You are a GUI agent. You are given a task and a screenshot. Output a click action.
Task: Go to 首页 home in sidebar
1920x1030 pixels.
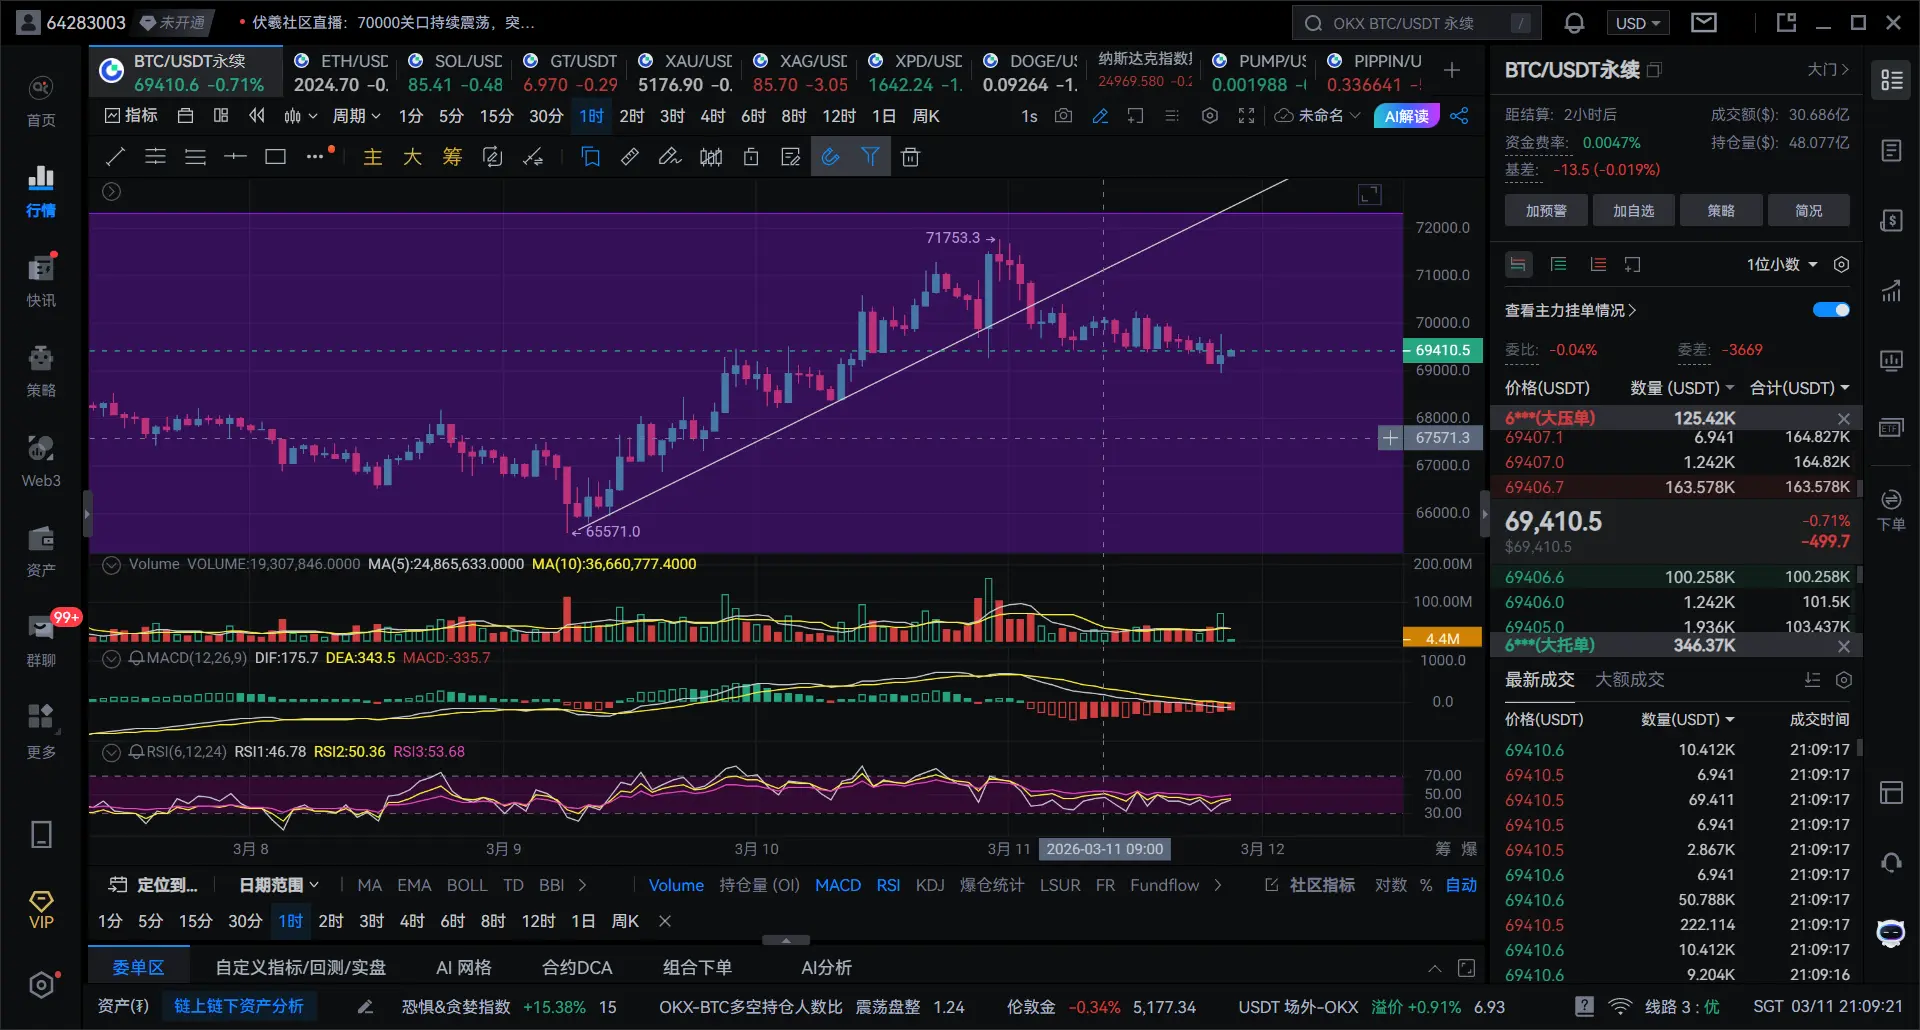point(41,101)
